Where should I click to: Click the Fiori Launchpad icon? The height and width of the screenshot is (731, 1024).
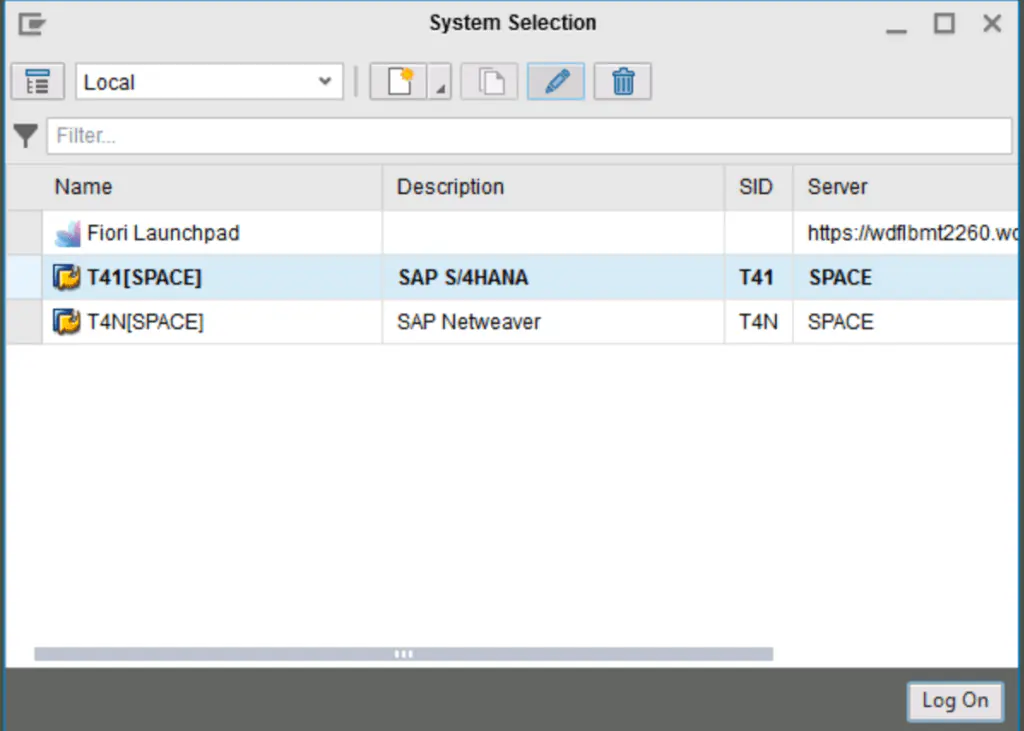67,234
